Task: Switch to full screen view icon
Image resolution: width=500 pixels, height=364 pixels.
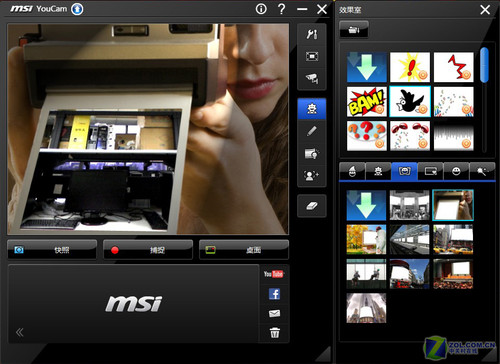Action: click(312, 56)
